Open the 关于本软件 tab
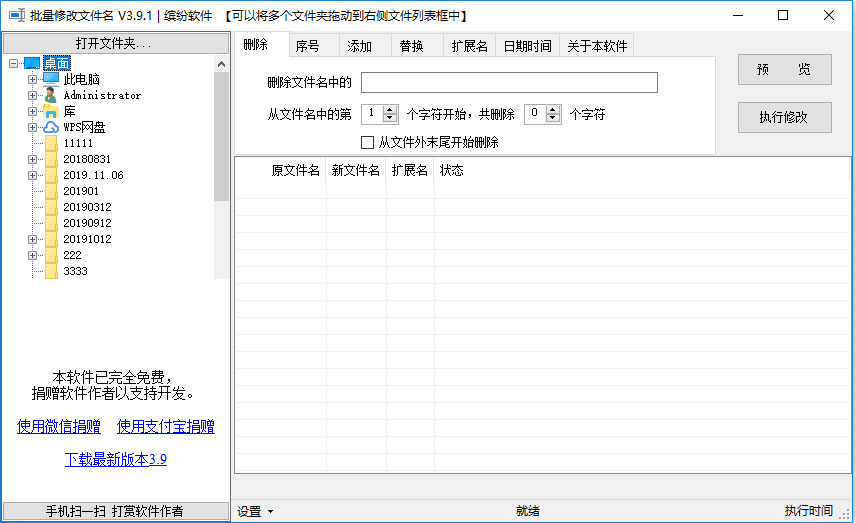Image resolution: width=856 pixels, height=523 pixels. (597, 46)
